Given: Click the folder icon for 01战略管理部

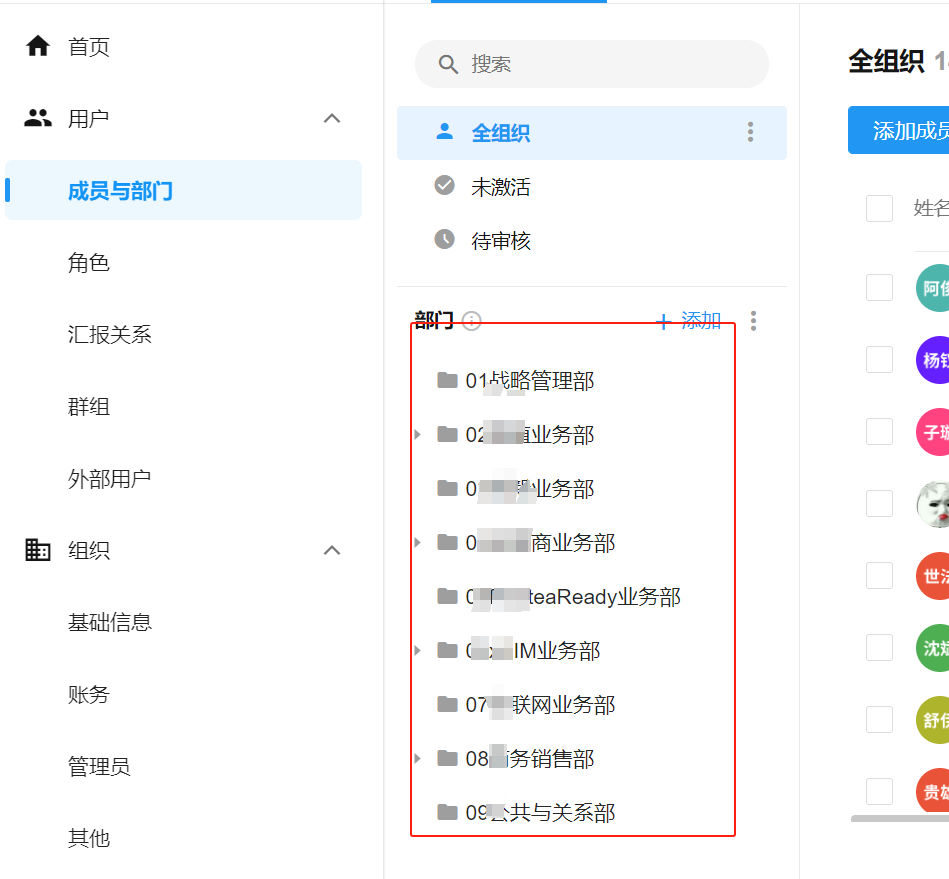Looking at the screenshot, I should pyautogui.click(x=447, y=380).
